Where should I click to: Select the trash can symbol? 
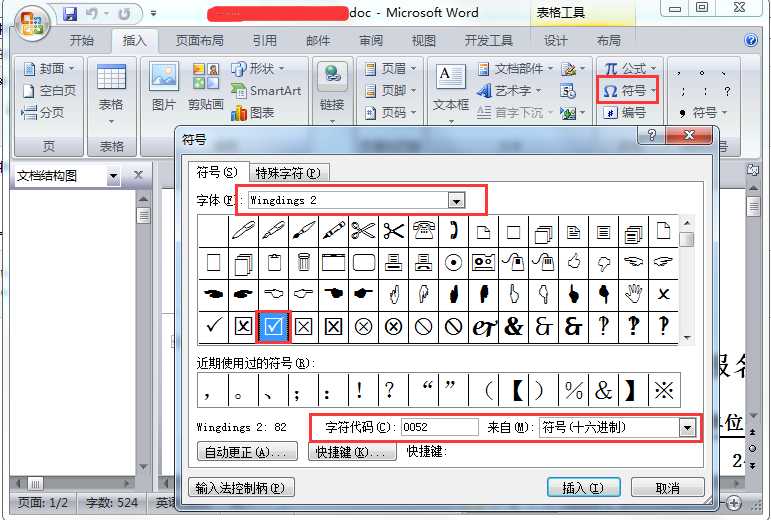[303, 262]
